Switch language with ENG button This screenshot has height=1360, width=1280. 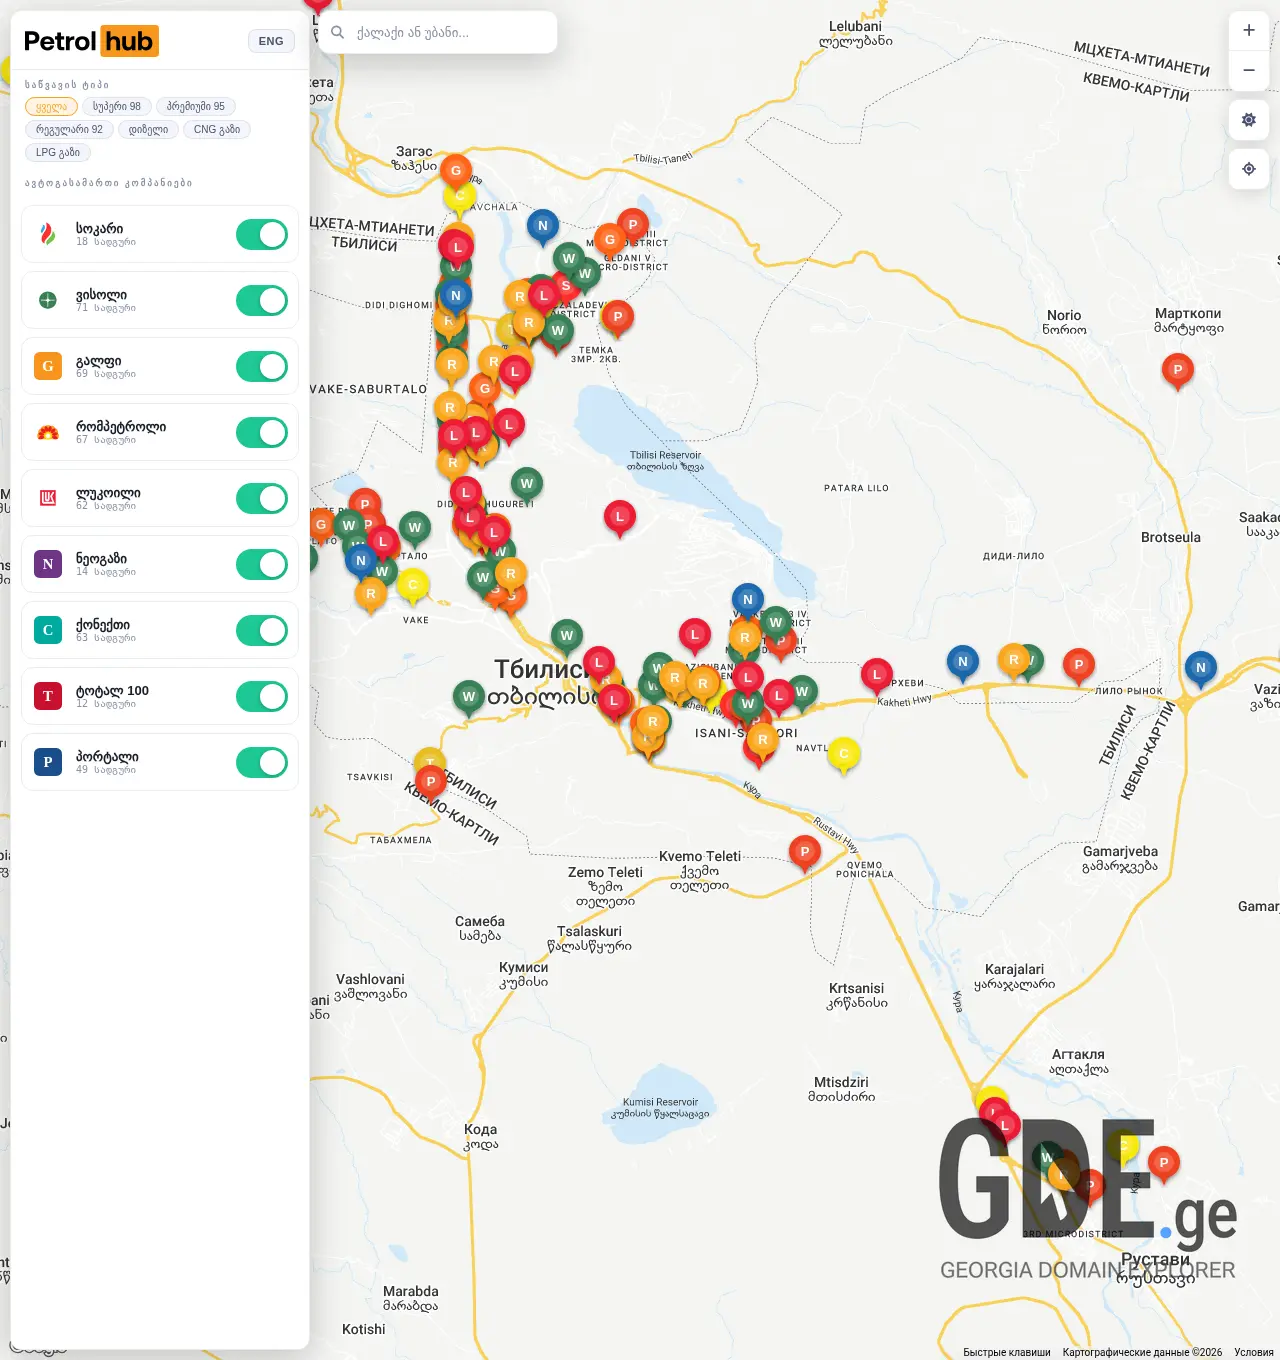(x=271, y=41)
